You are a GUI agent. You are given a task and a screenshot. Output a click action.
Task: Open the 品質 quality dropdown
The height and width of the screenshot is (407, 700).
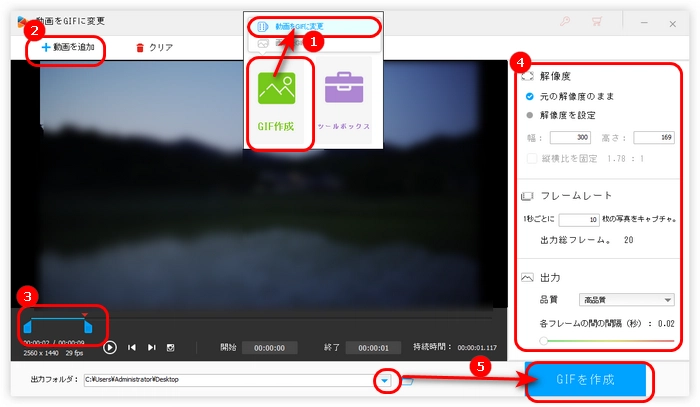click(626, 300)
